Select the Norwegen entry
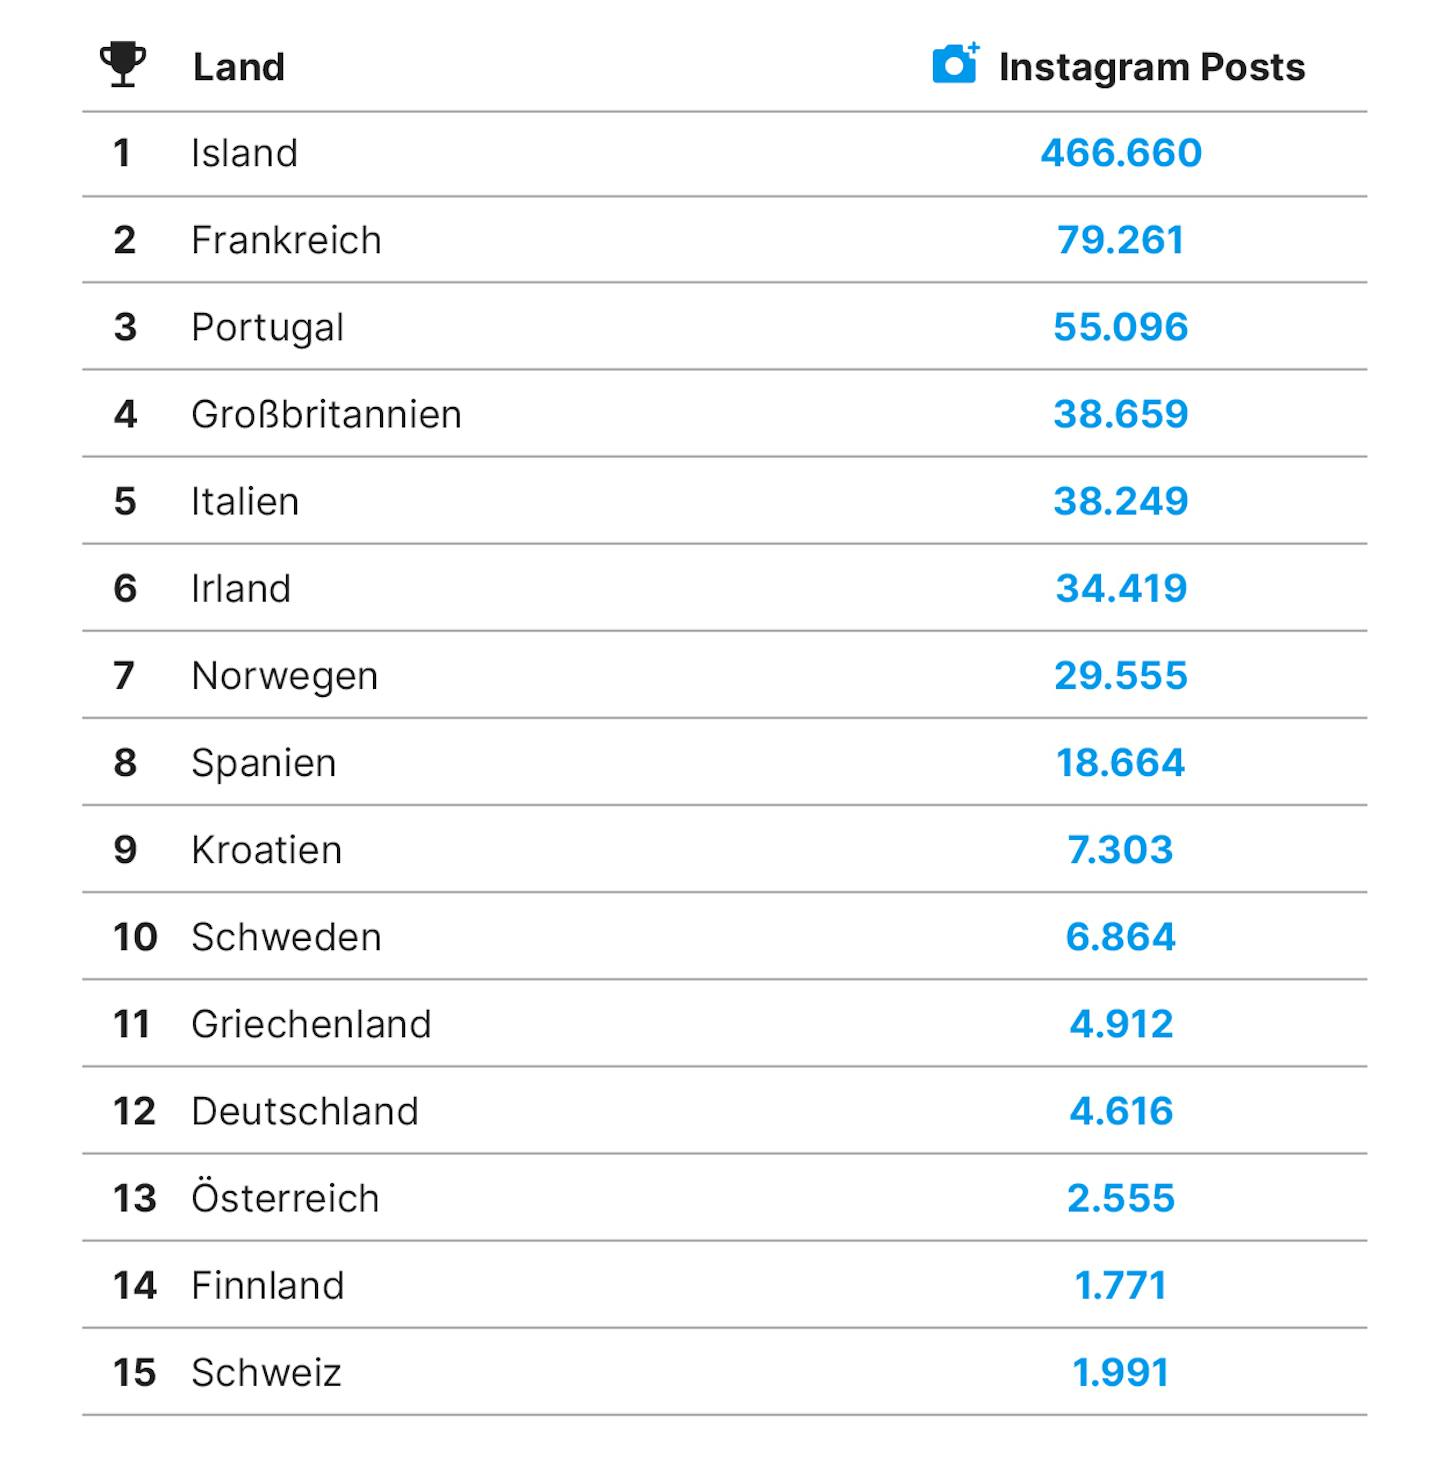Image resolution: width=1452 pixels, height=1472 pixels. pos(285,676)
